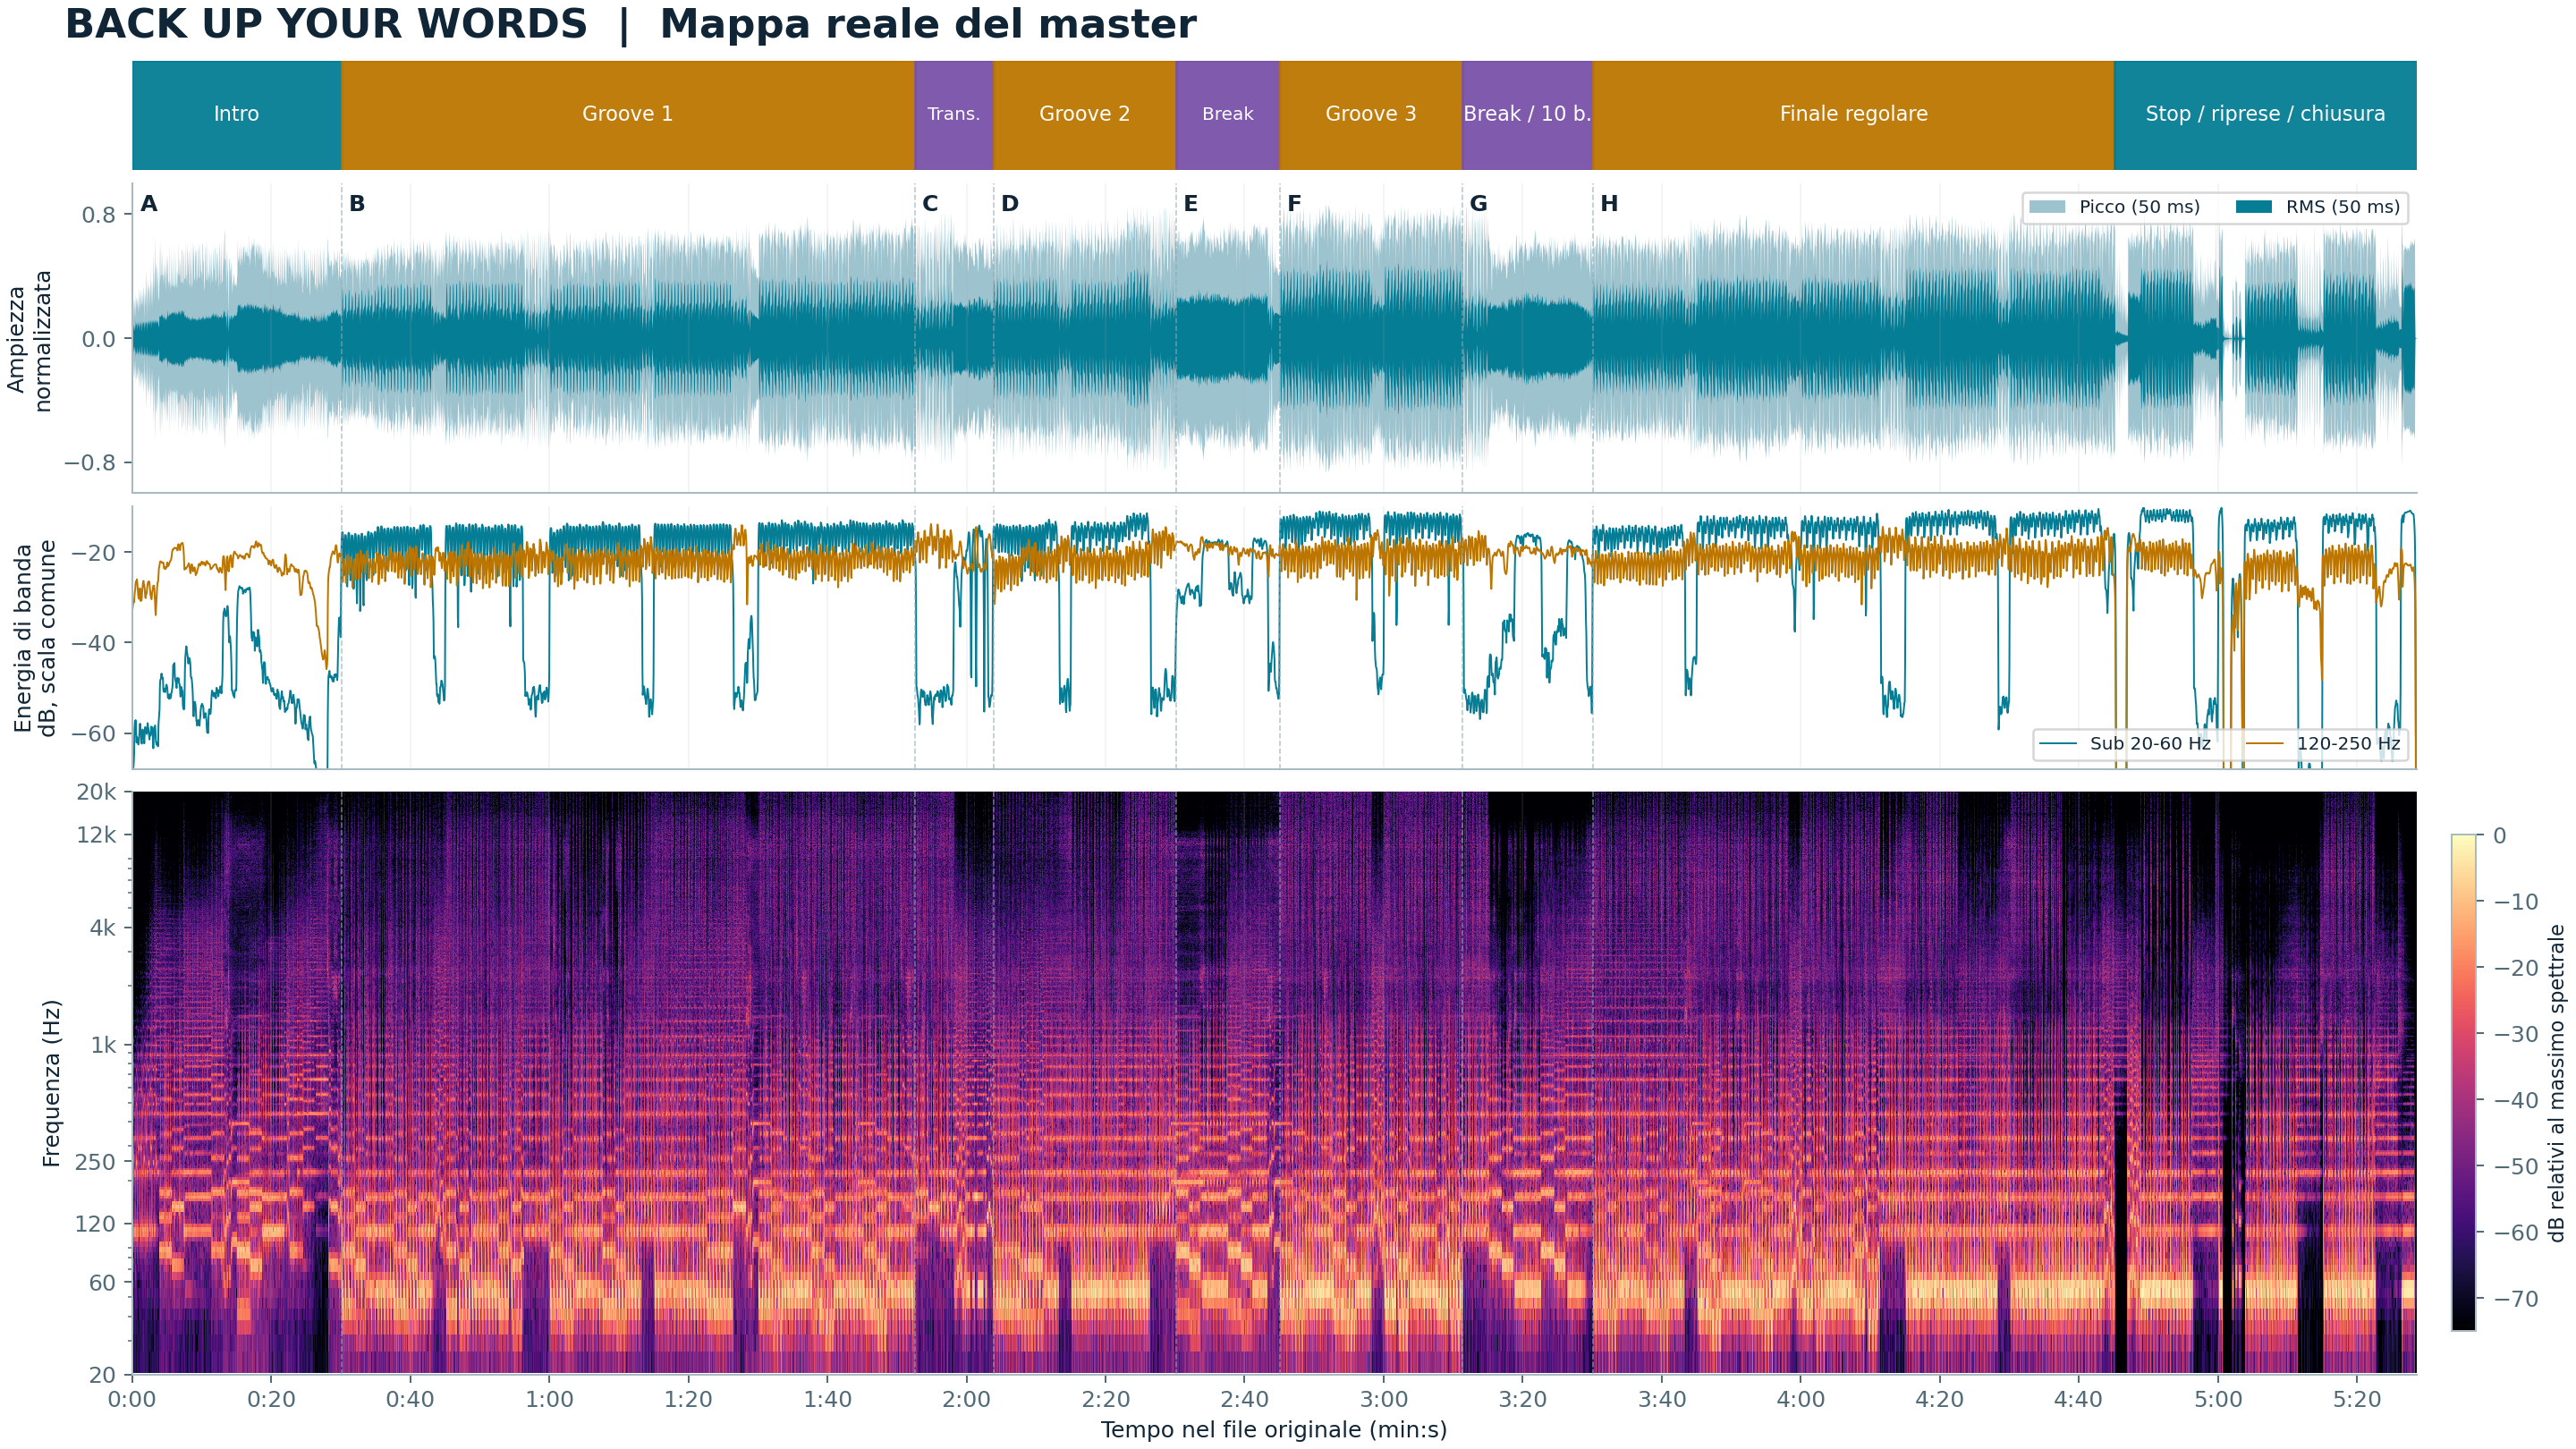Click the Sub 20-60 Hz legend entry
The width and height of the screenshot is (2576, 1449).
tap(2125, 743)
